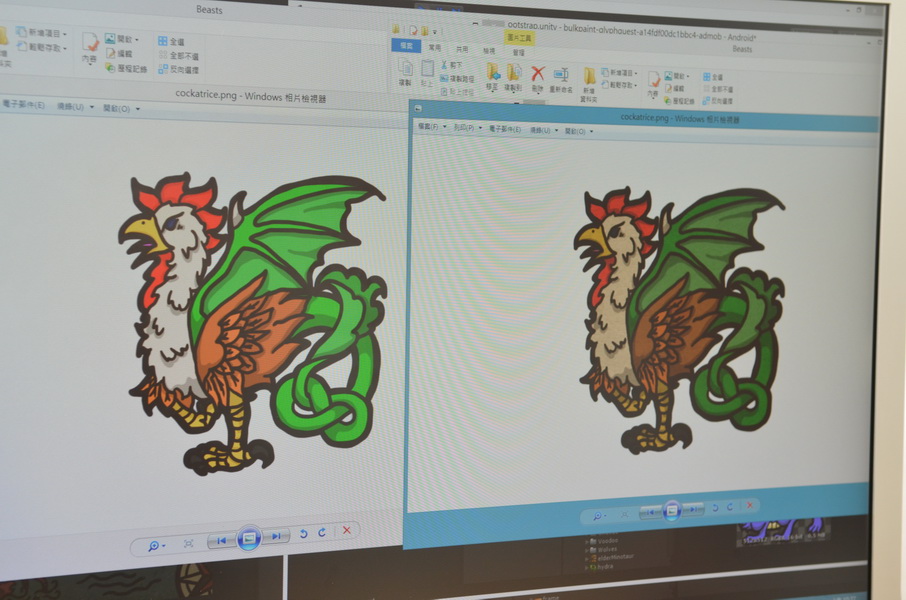Start slideshow in the front photo viewer
The width and height of the screenshot is (906, 600).
pyautogui.click(x=672, y=510)
